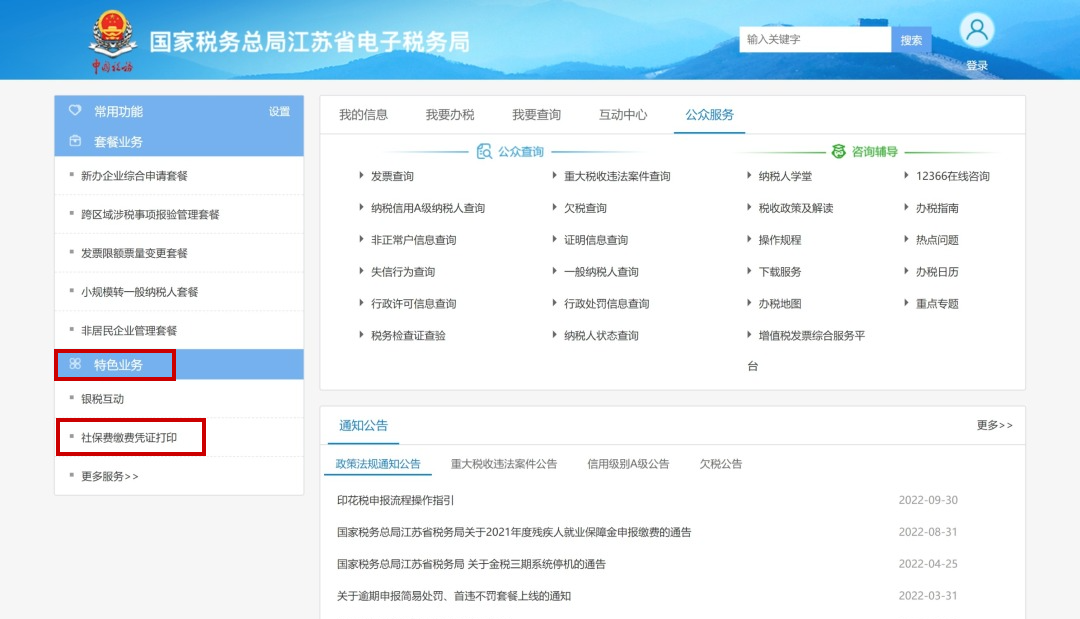Image resolution: width=1080 pixels, height=619 pixels.
Task: Open the 证明信息查询 link
Action: point(596,240)
